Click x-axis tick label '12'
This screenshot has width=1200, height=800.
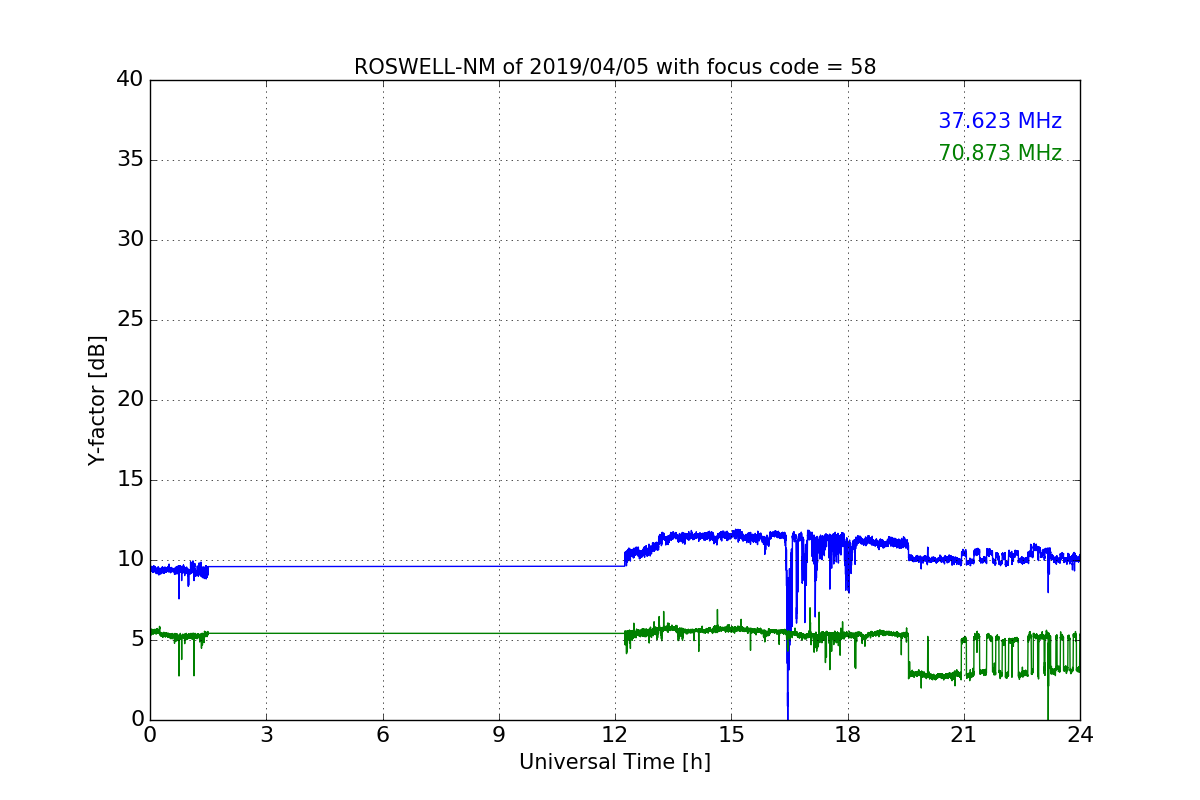tap(615, 735)
